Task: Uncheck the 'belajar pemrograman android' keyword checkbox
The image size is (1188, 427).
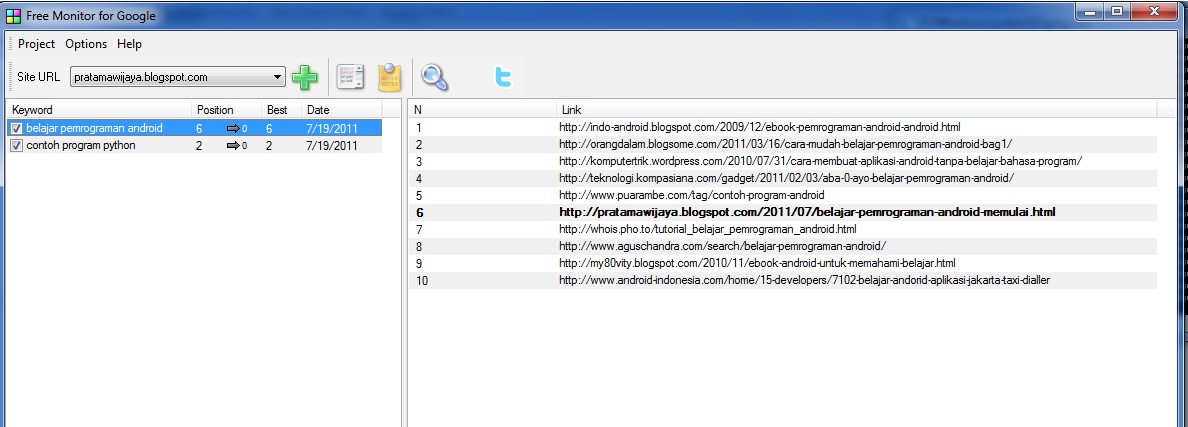Action: pyautogui.click(x=17, y=129)
